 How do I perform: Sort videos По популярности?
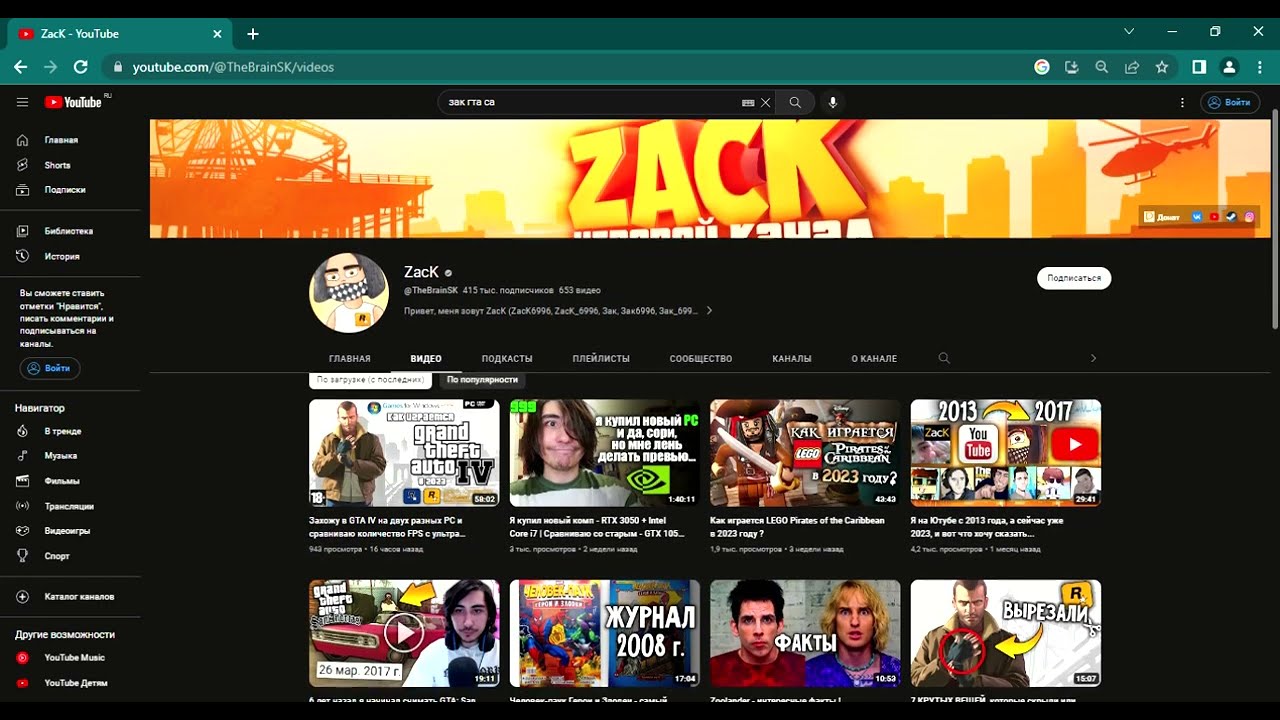[482, 380]
